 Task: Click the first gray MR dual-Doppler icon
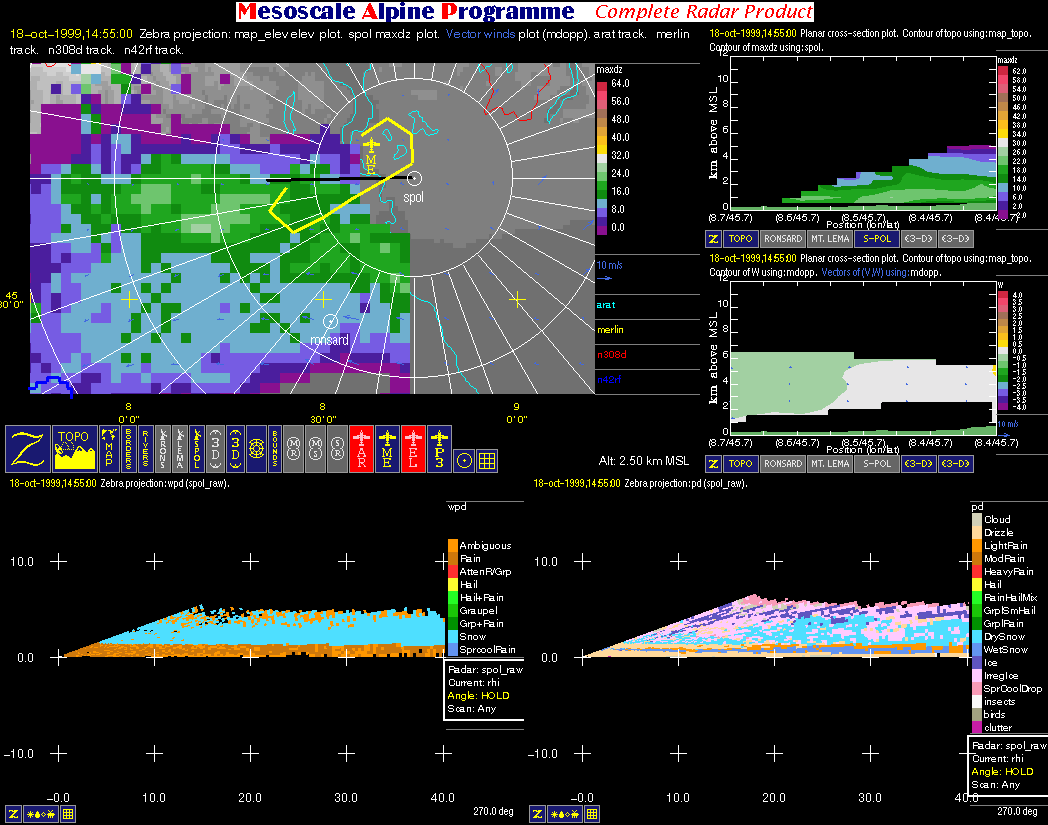tap(293, 449)
